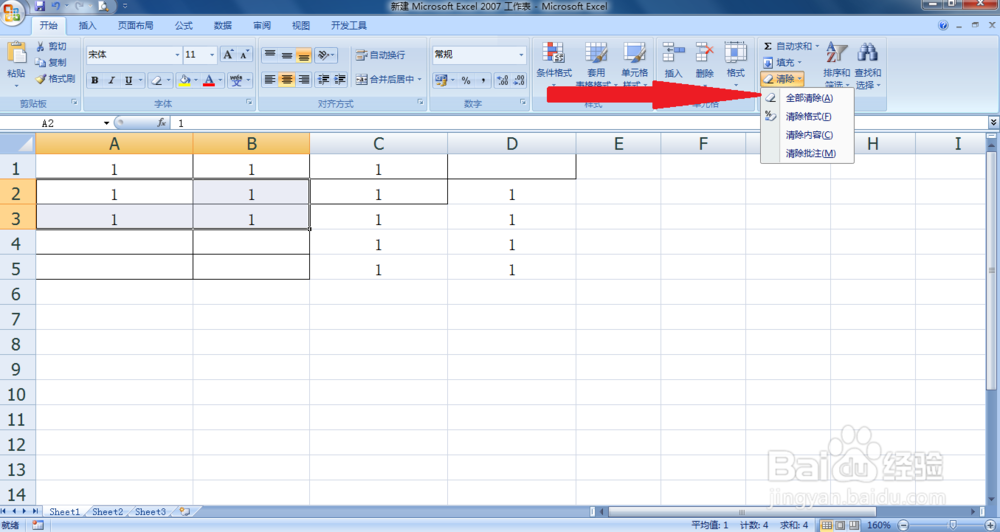Decrease font size with the small A button
Image resolution: width=1000 pixels, height=532 pixels.
[x=244, y=55]
